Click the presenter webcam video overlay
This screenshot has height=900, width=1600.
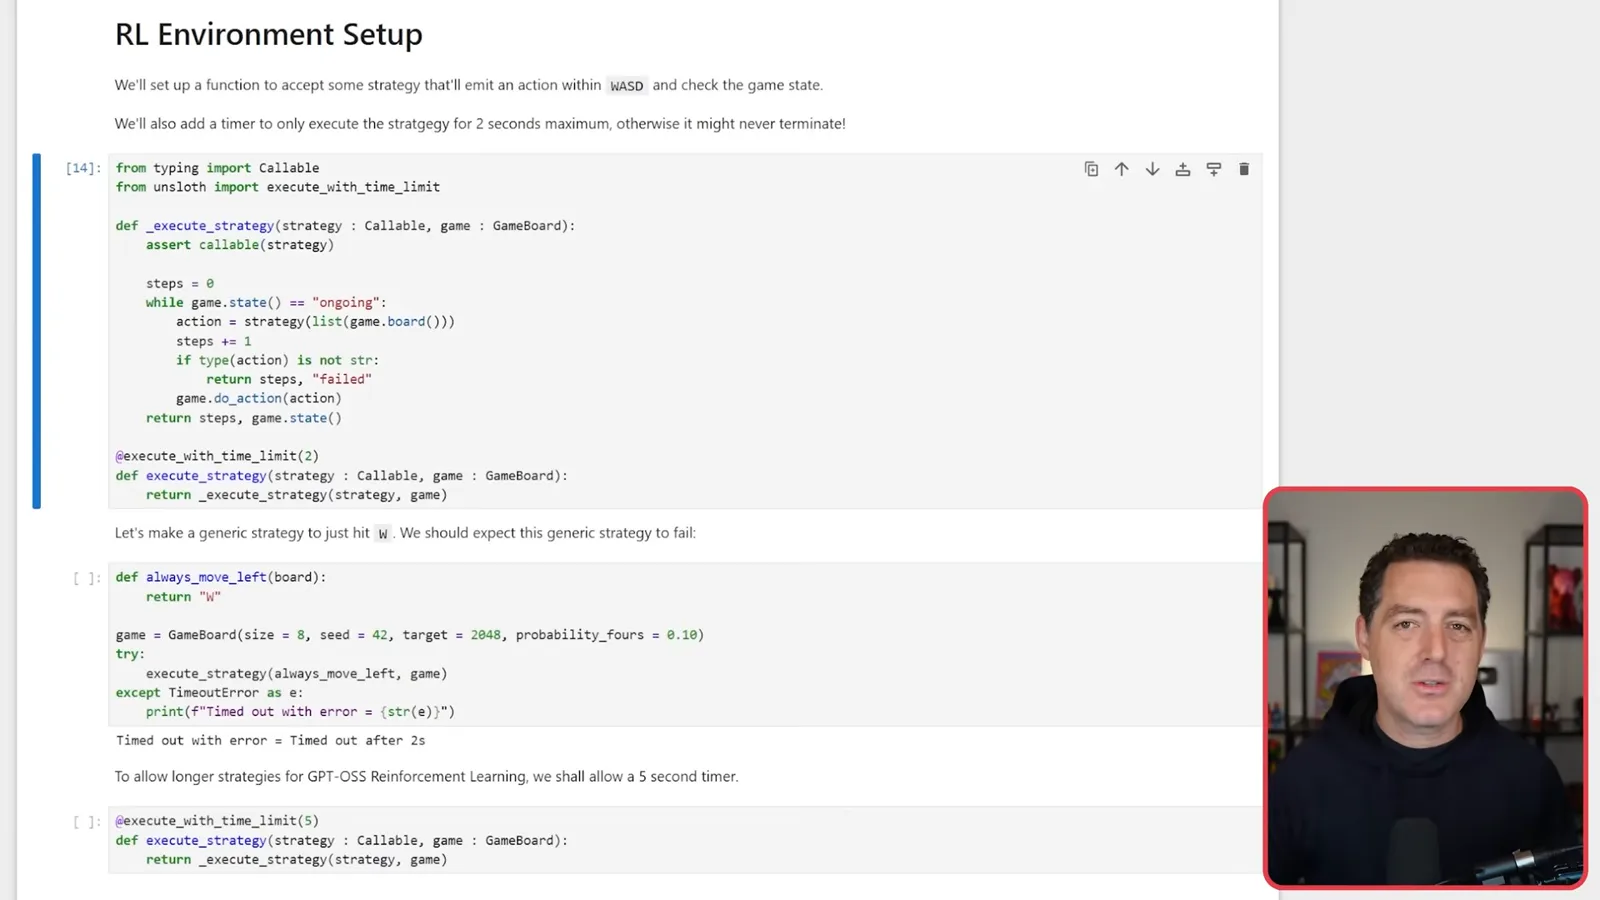[x=1426, y=688]
